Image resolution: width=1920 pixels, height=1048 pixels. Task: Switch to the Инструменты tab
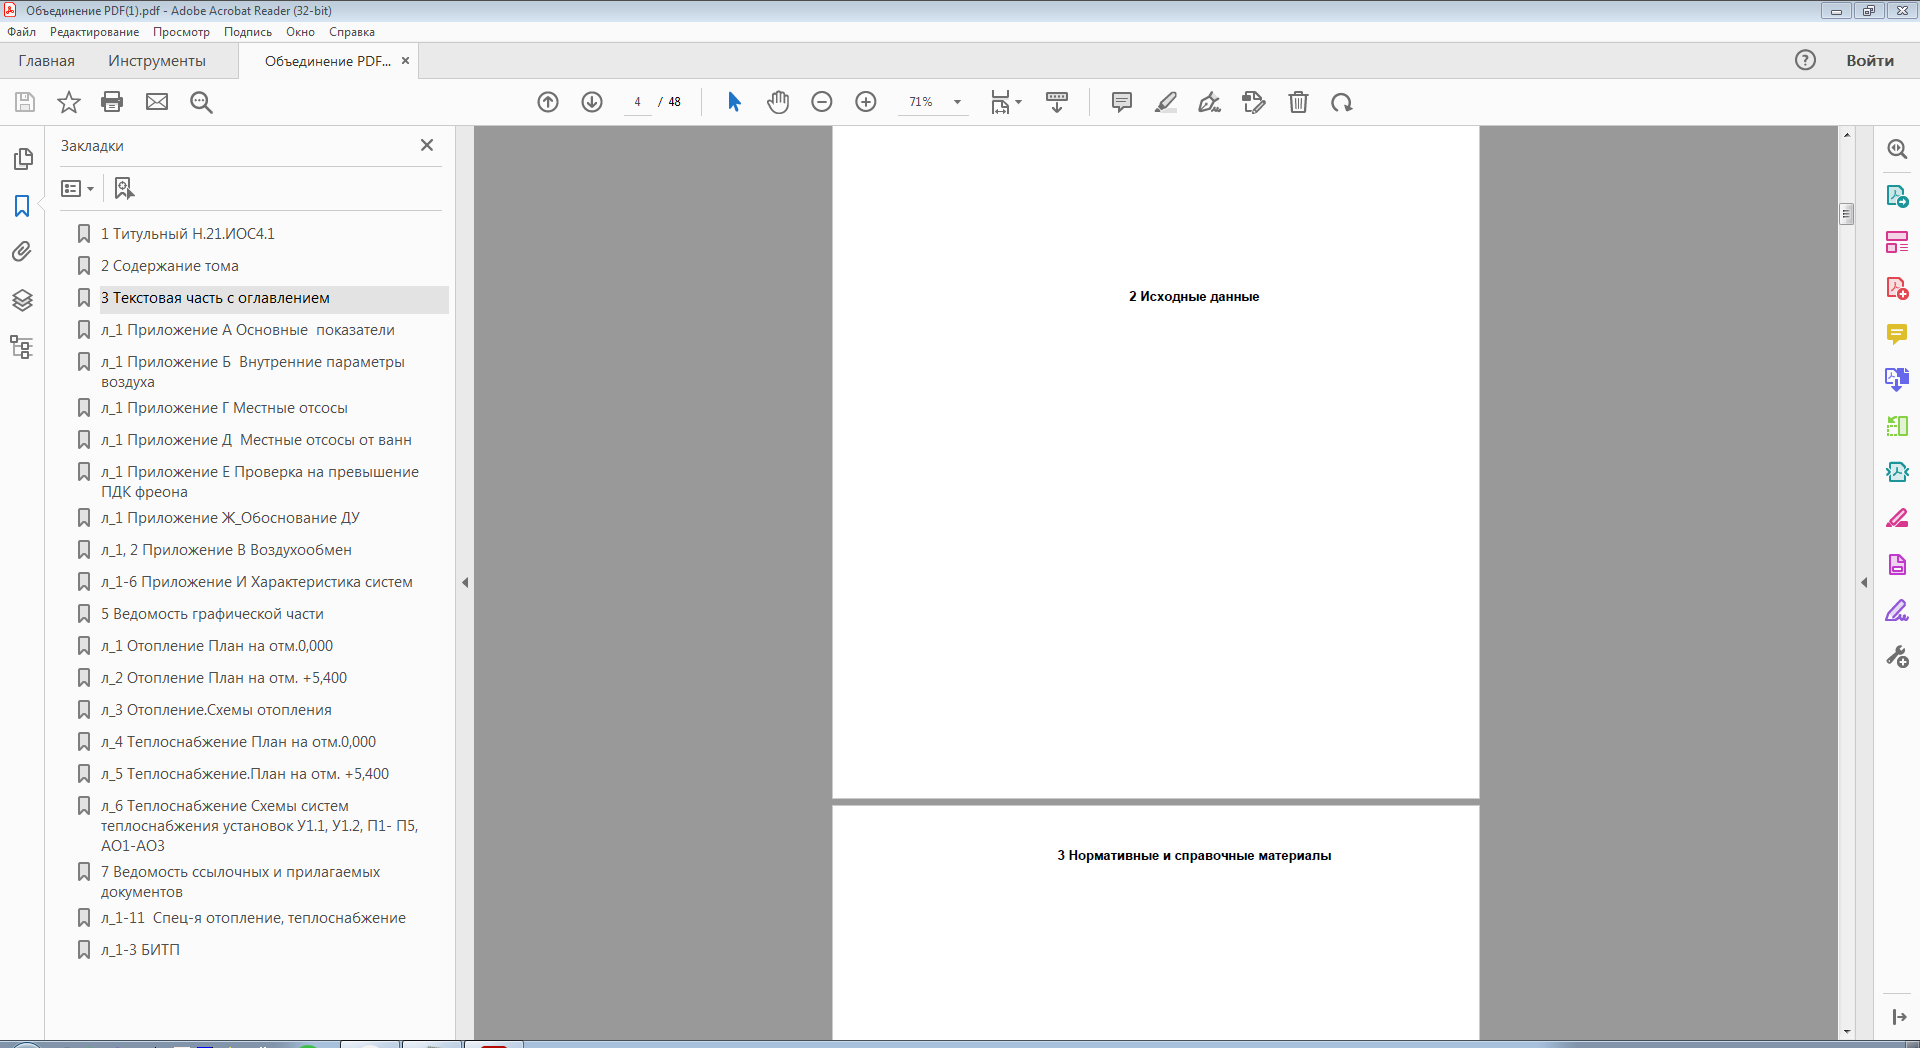tap(157, 61)
